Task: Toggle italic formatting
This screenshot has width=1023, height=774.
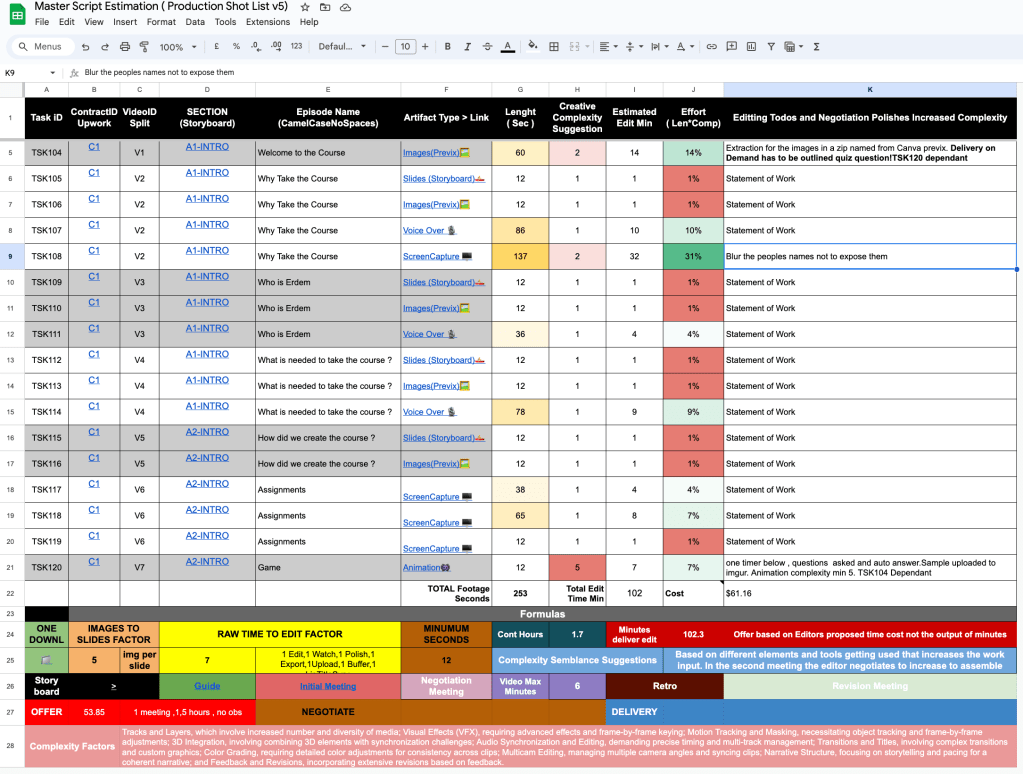Action: (x=467, y=46)
